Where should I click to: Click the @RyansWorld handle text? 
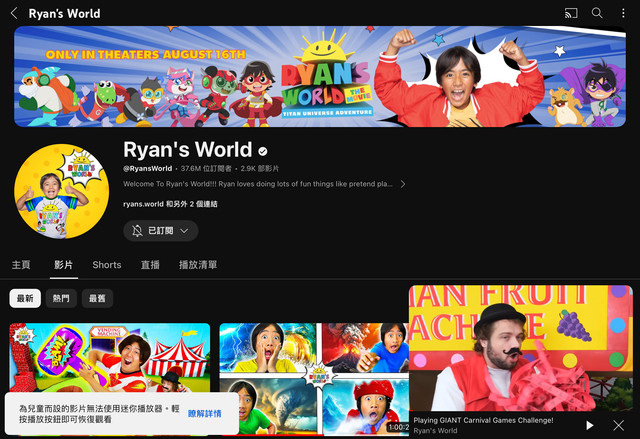148,169
